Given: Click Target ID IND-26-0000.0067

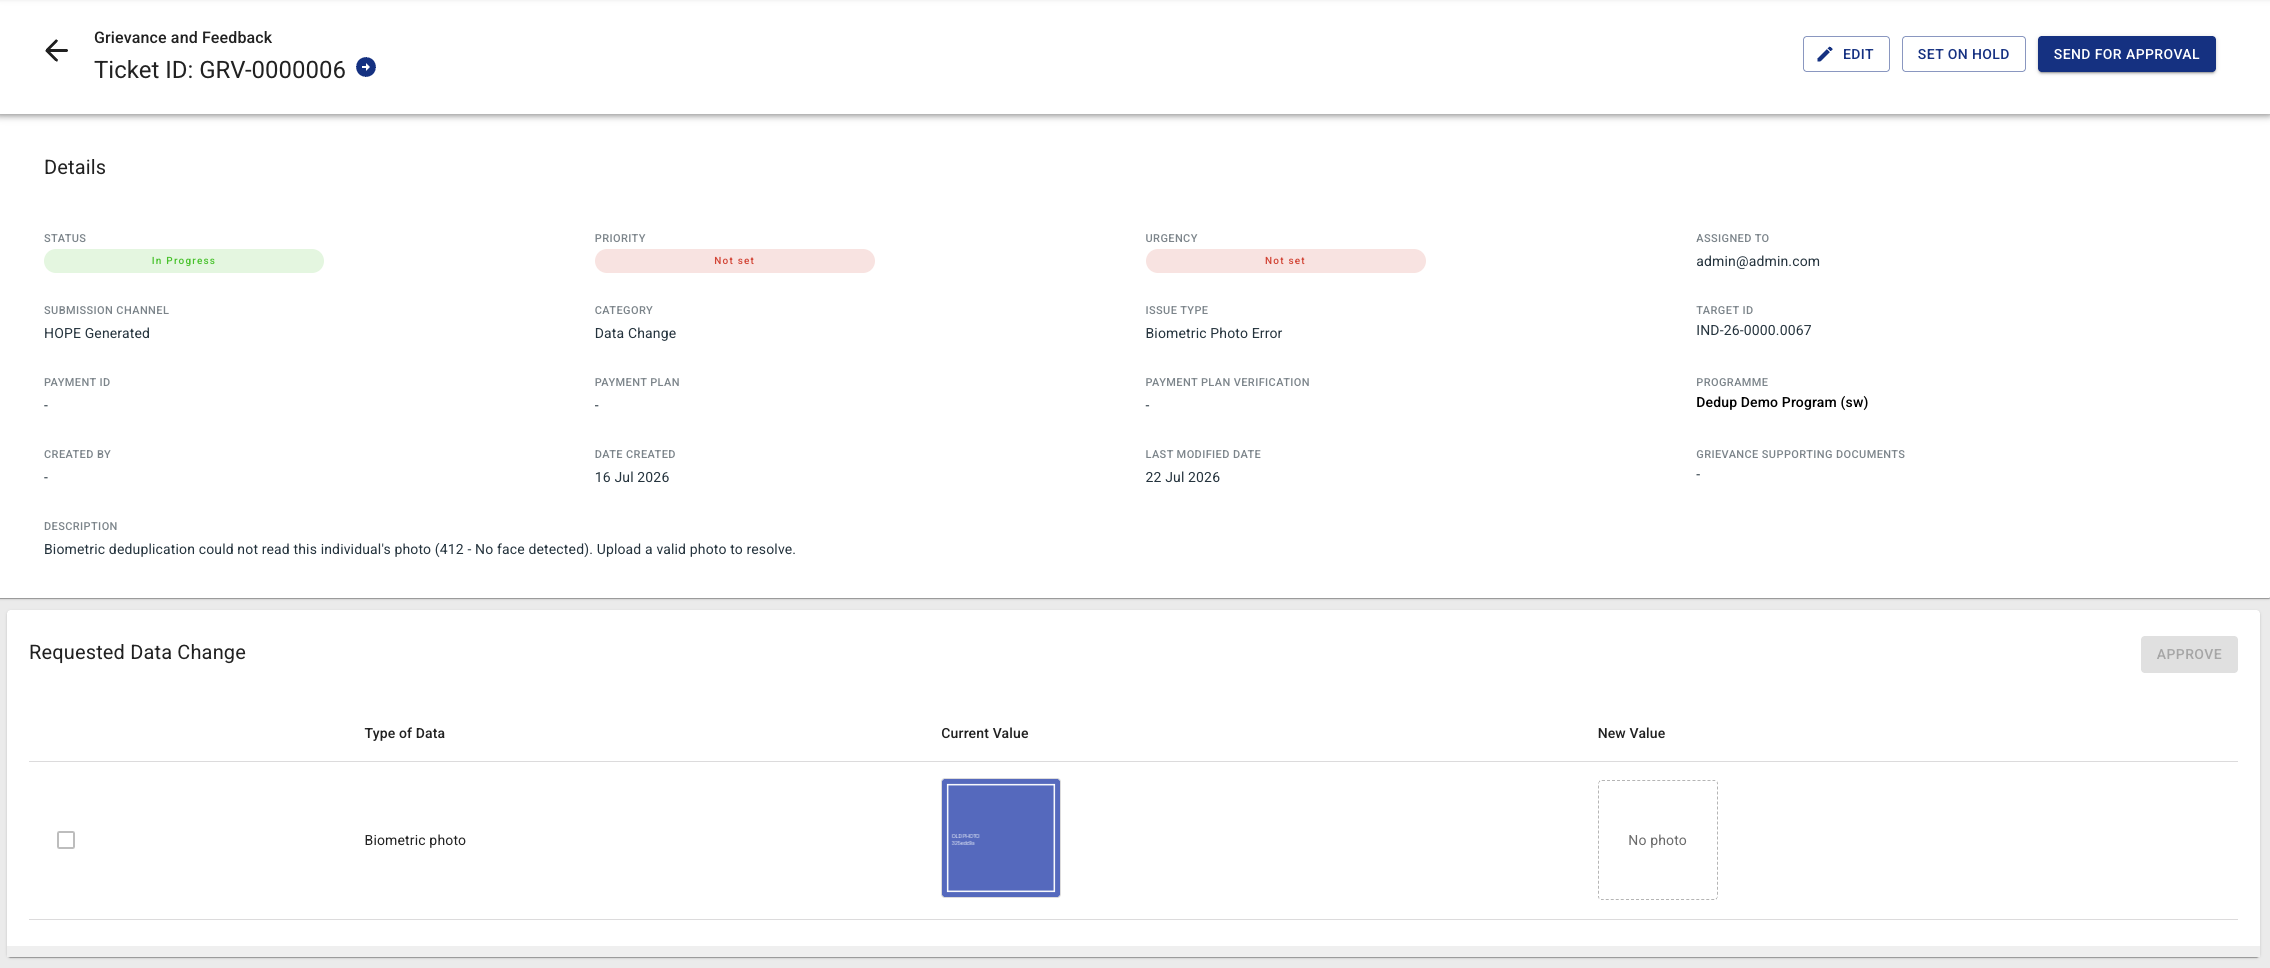Looking at the screenshot, I should click(1753, 330).
